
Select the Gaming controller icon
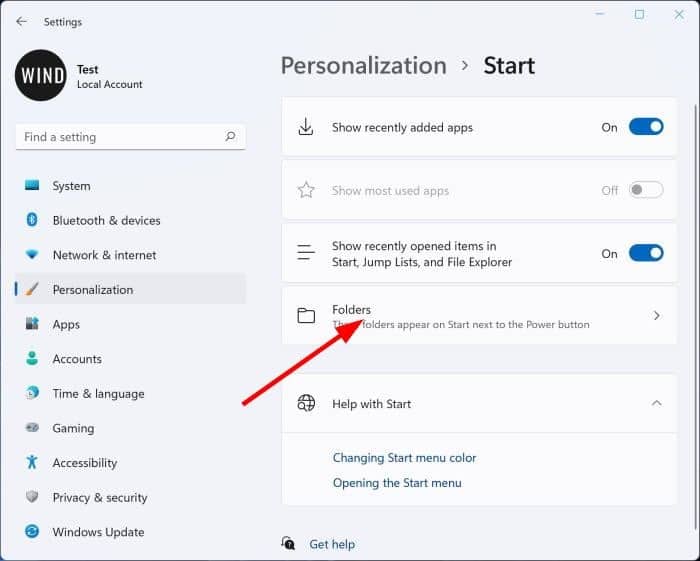pos(32,428)
